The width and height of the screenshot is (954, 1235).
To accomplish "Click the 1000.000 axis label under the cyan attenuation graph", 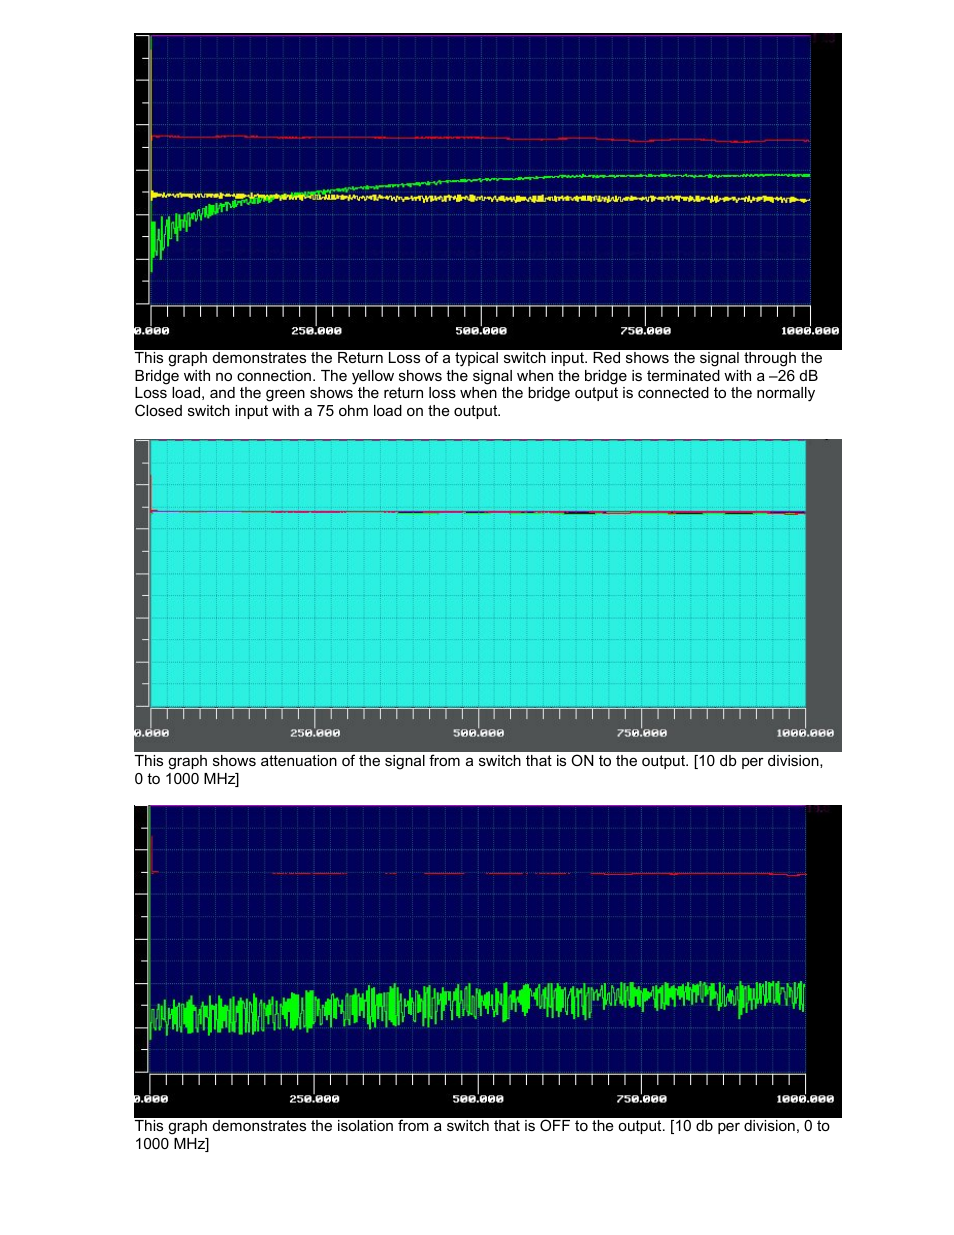I will coord(805,733).
